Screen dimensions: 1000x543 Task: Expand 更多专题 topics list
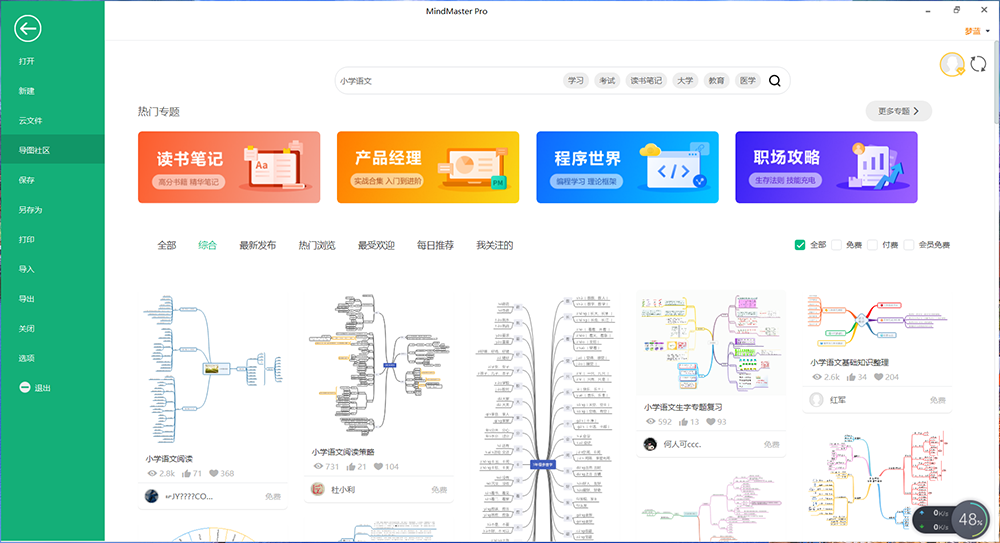pyautogui.click(x=898, y=111)
